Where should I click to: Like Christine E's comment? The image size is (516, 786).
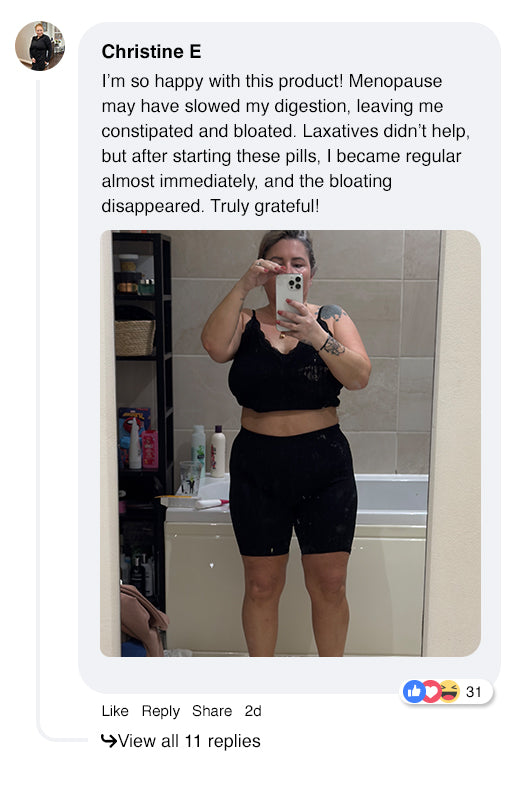coord(115,711)
